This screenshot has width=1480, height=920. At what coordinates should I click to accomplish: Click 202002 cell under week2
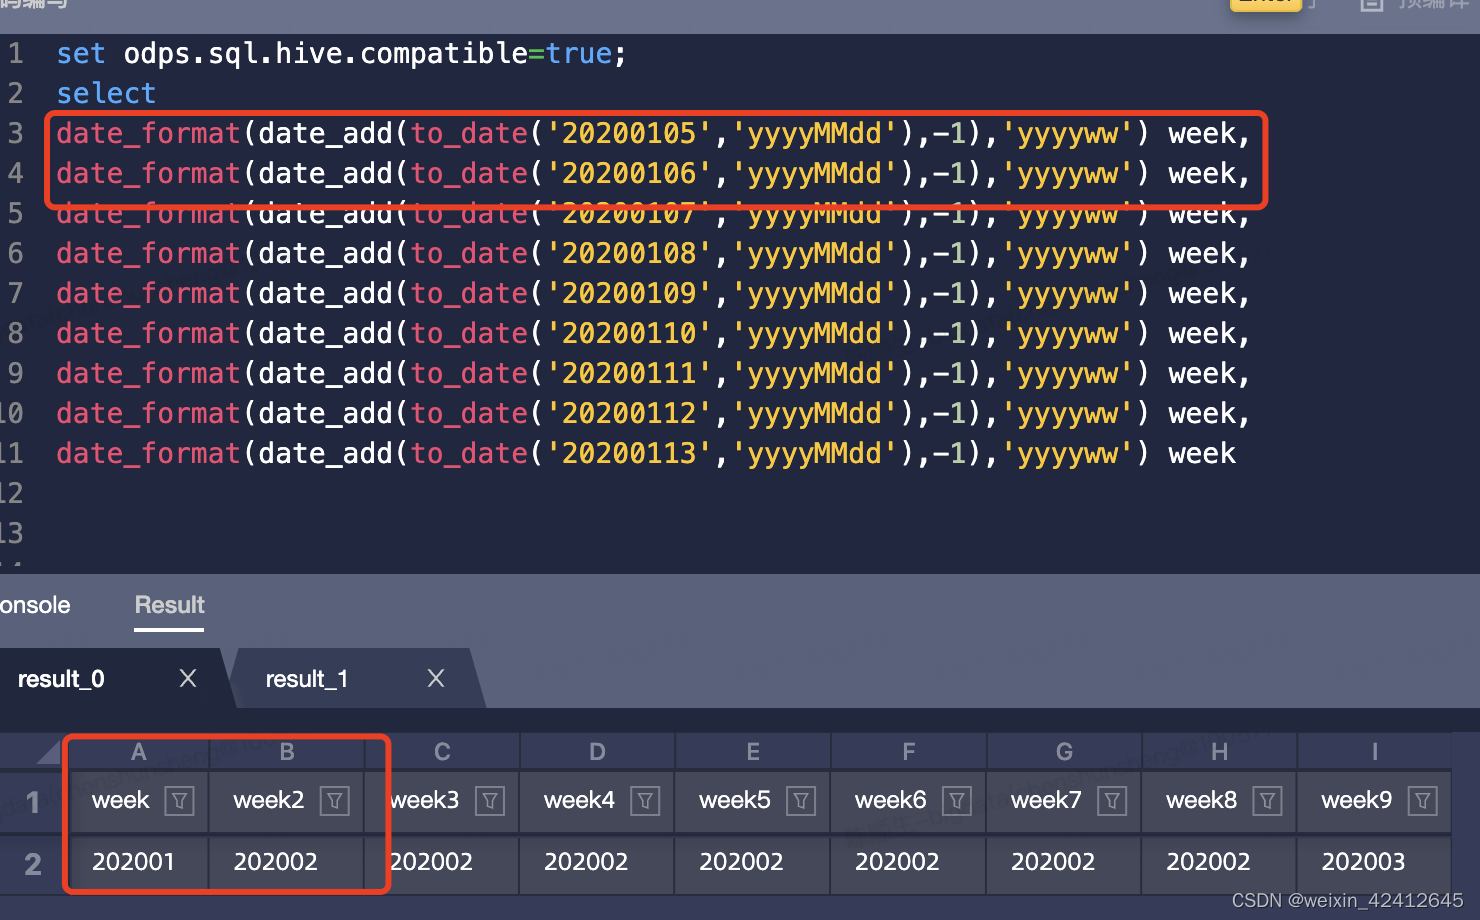pyautogui.click(x=287, y=863)
